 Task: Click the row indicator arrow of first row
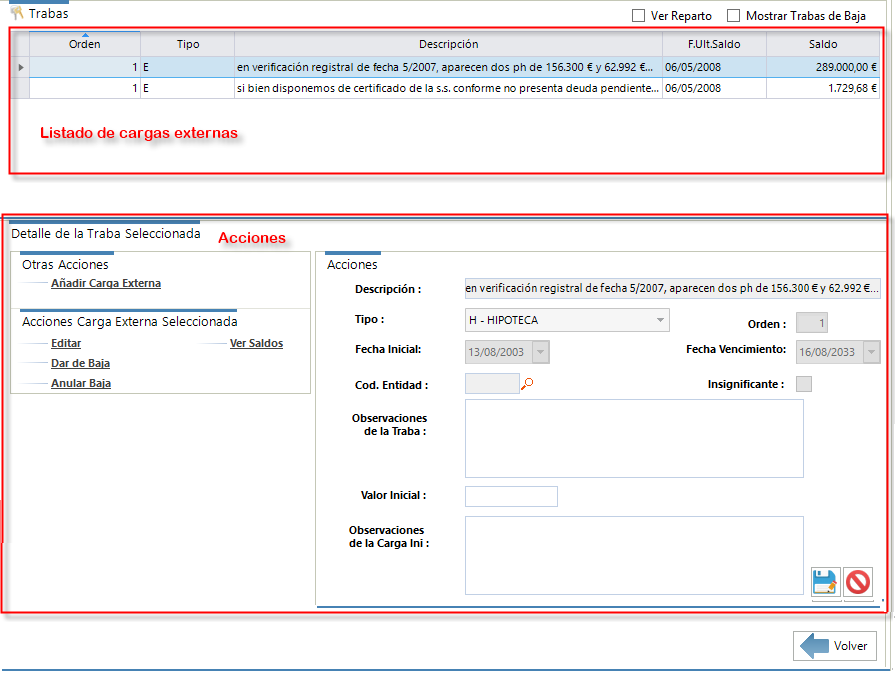coord(21,67)
